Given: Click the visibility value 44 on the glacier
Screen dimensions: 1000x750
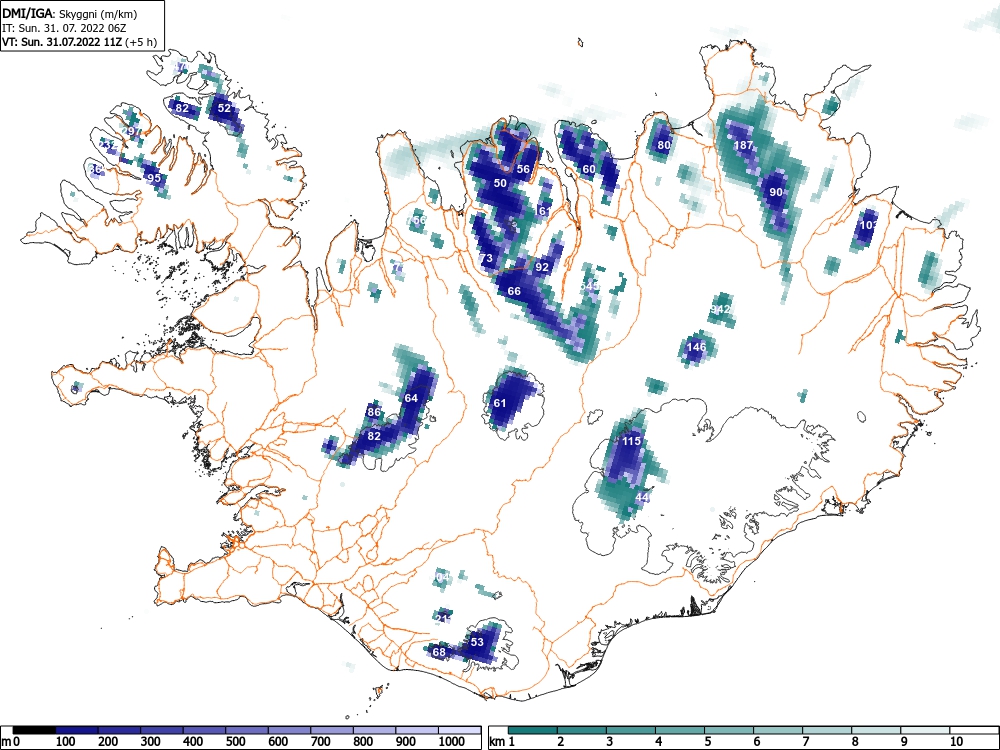Looking at the screenshot, I should point(642,497).
